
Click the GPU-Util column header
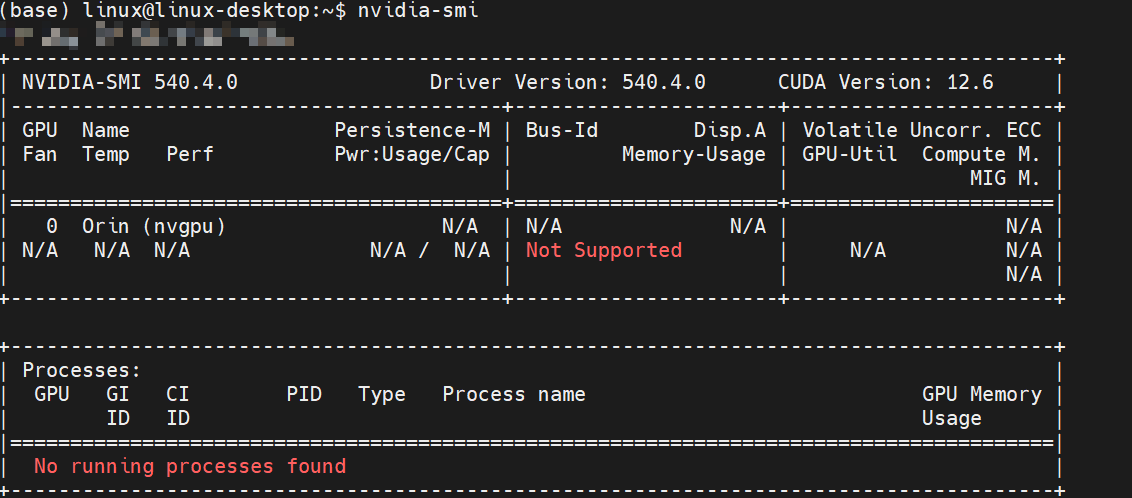click(849, 154)
